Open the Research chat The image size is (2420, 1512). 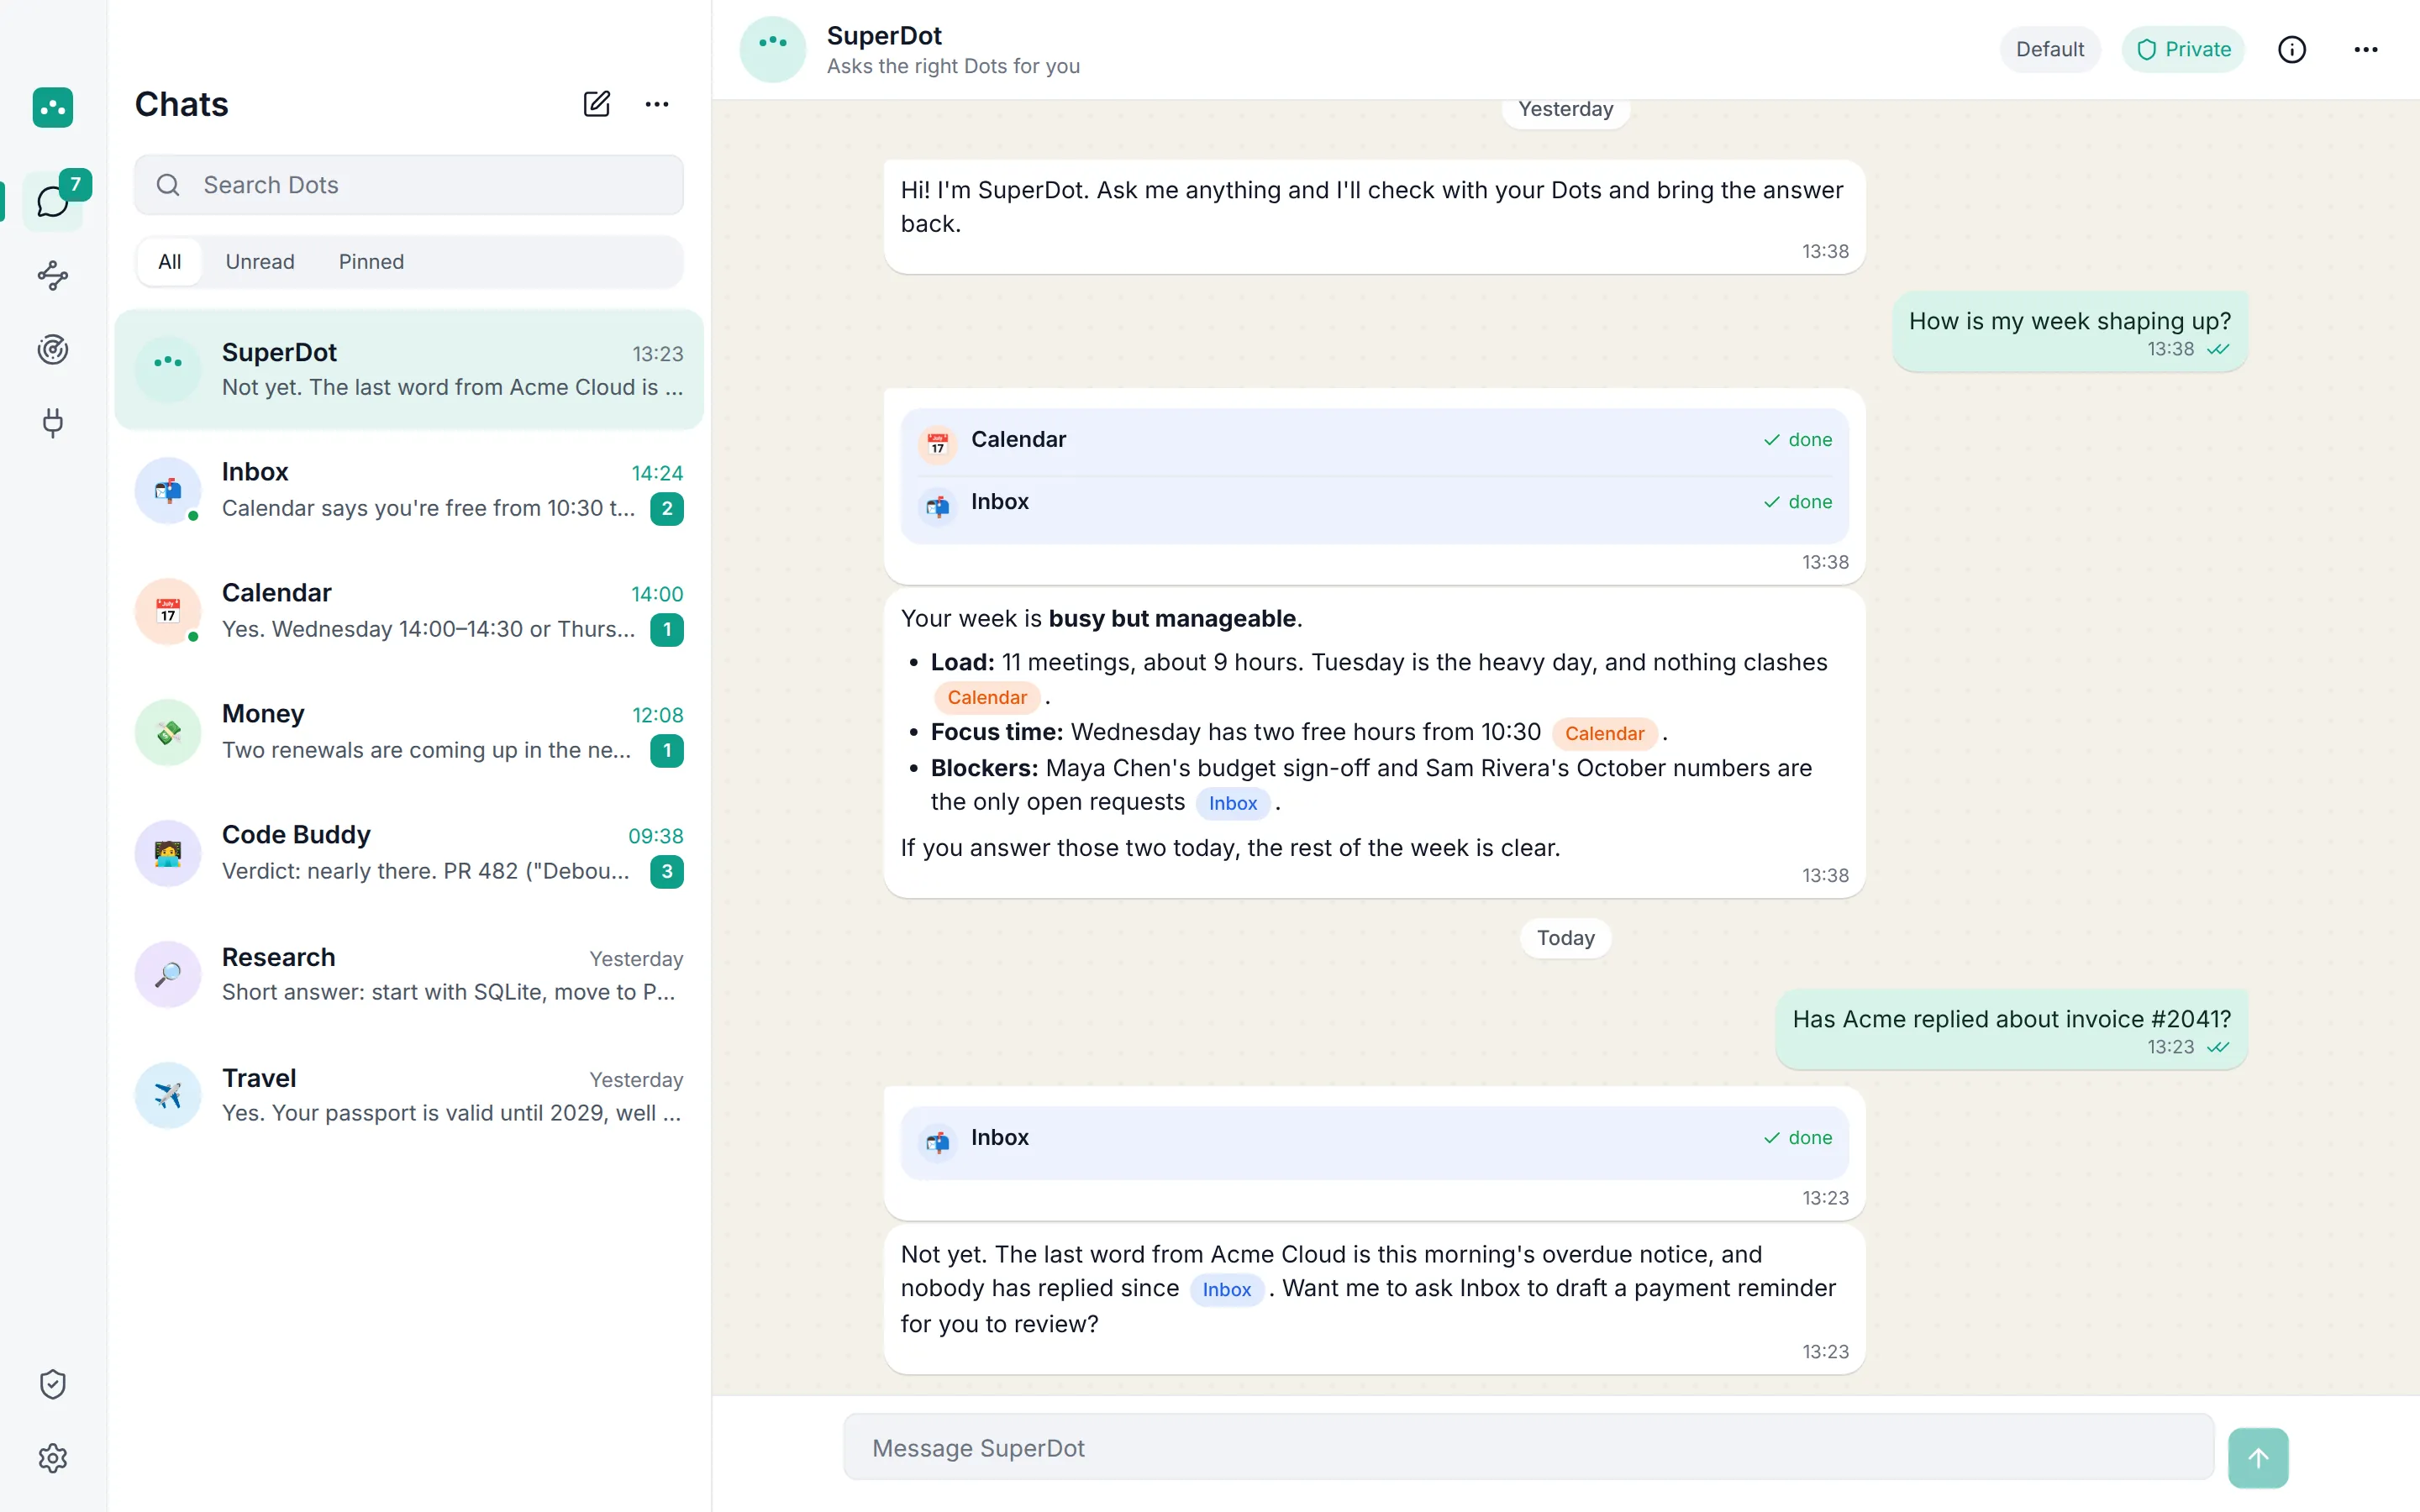(409, 975)
